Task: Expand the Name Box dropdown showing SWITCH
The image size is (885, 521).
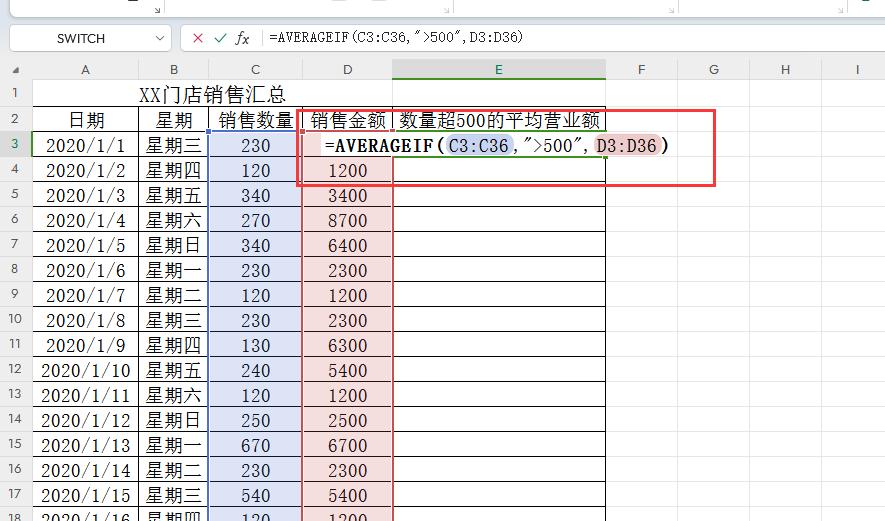Action: point(160,38)
